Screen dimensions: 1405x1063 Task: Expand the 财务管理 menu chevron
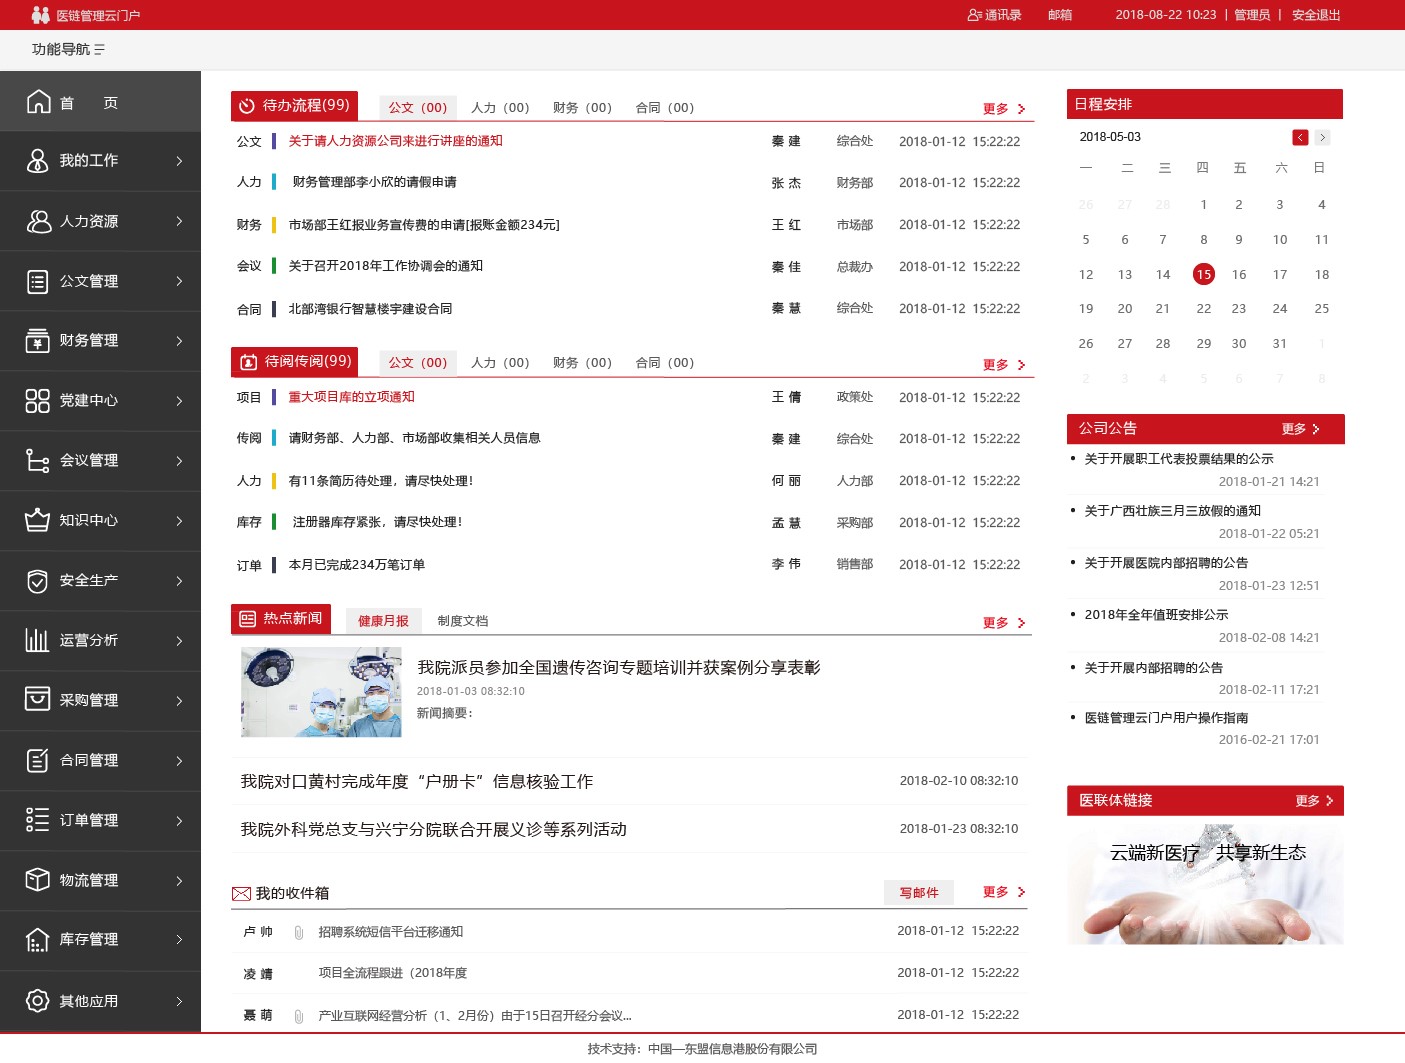(x=179, y=341)
